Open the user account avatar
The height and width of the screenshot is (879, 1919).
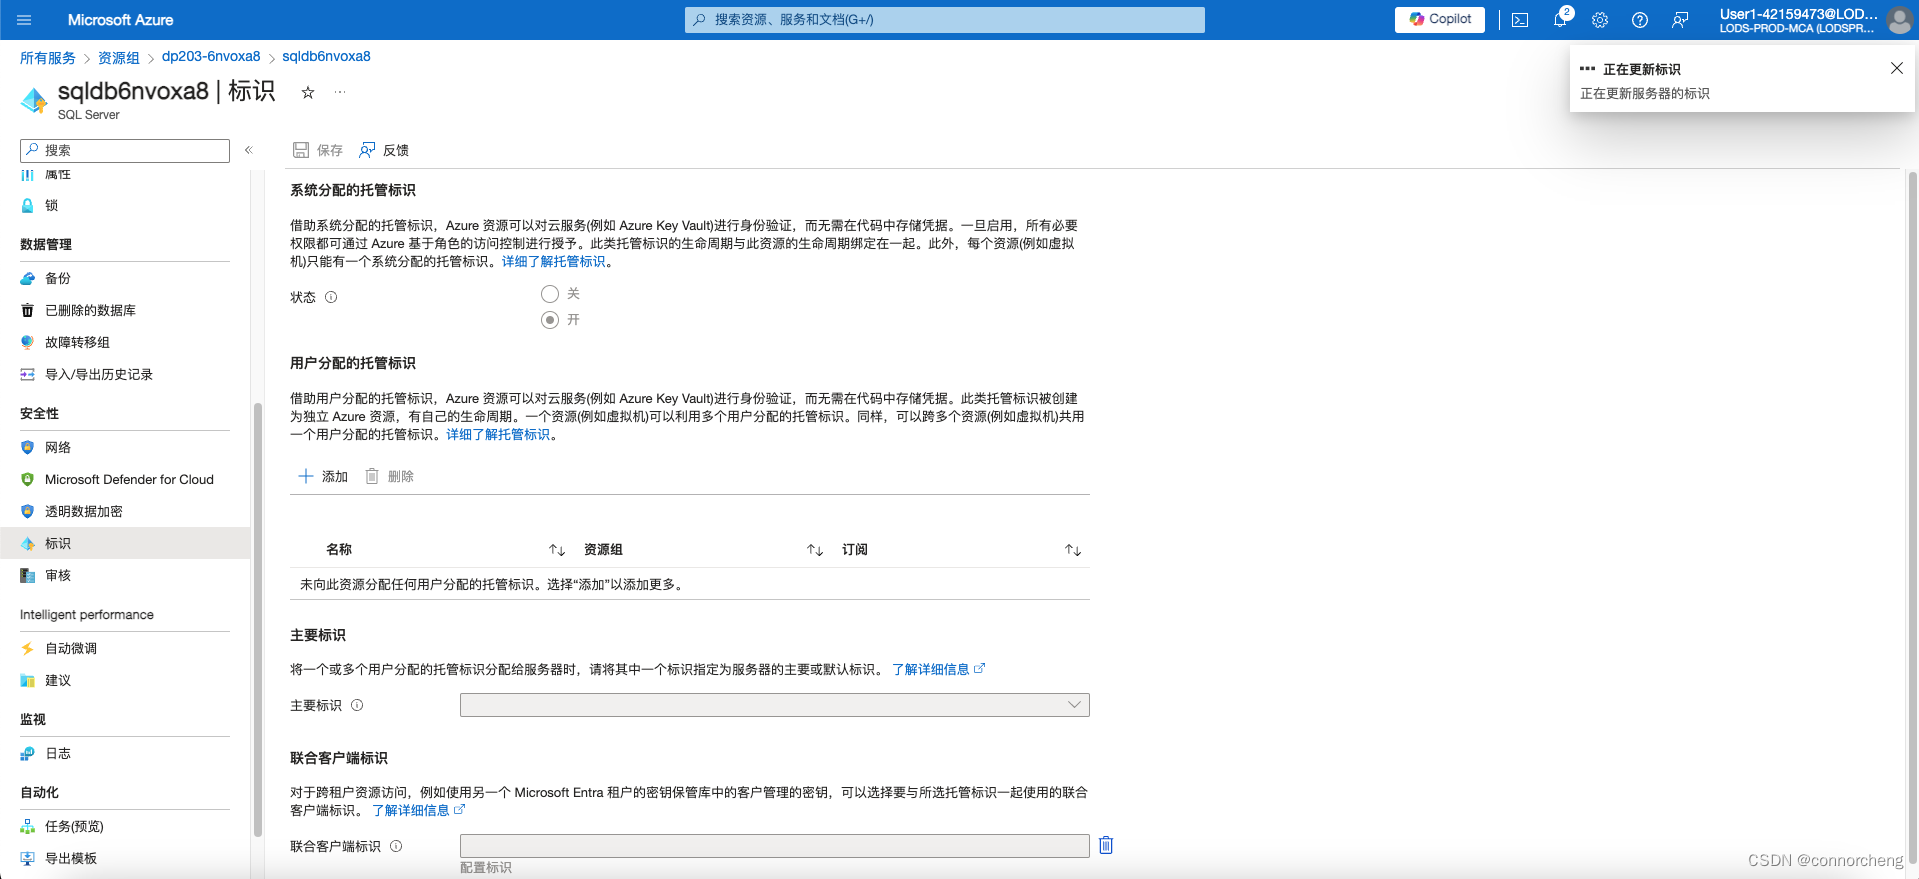click(1899, 20)
